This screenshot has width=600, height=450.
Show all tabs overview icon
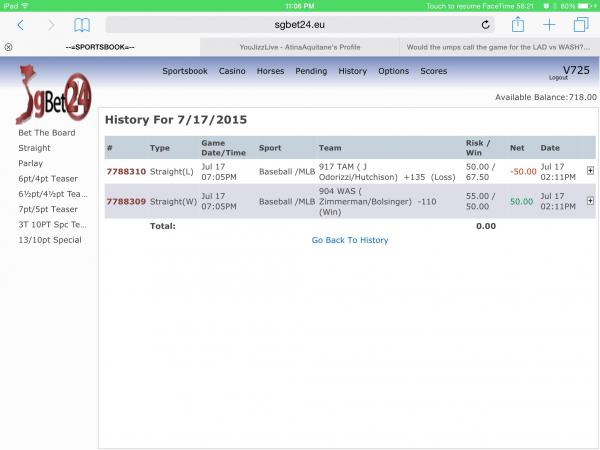point(580,24)
